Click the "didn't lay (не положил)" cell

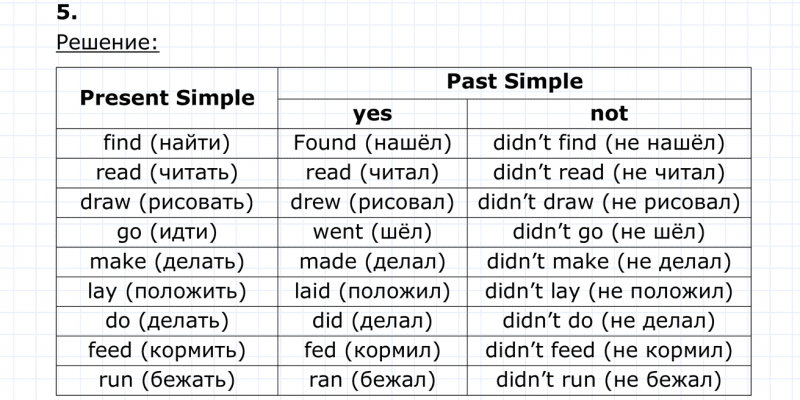(608, 292)
